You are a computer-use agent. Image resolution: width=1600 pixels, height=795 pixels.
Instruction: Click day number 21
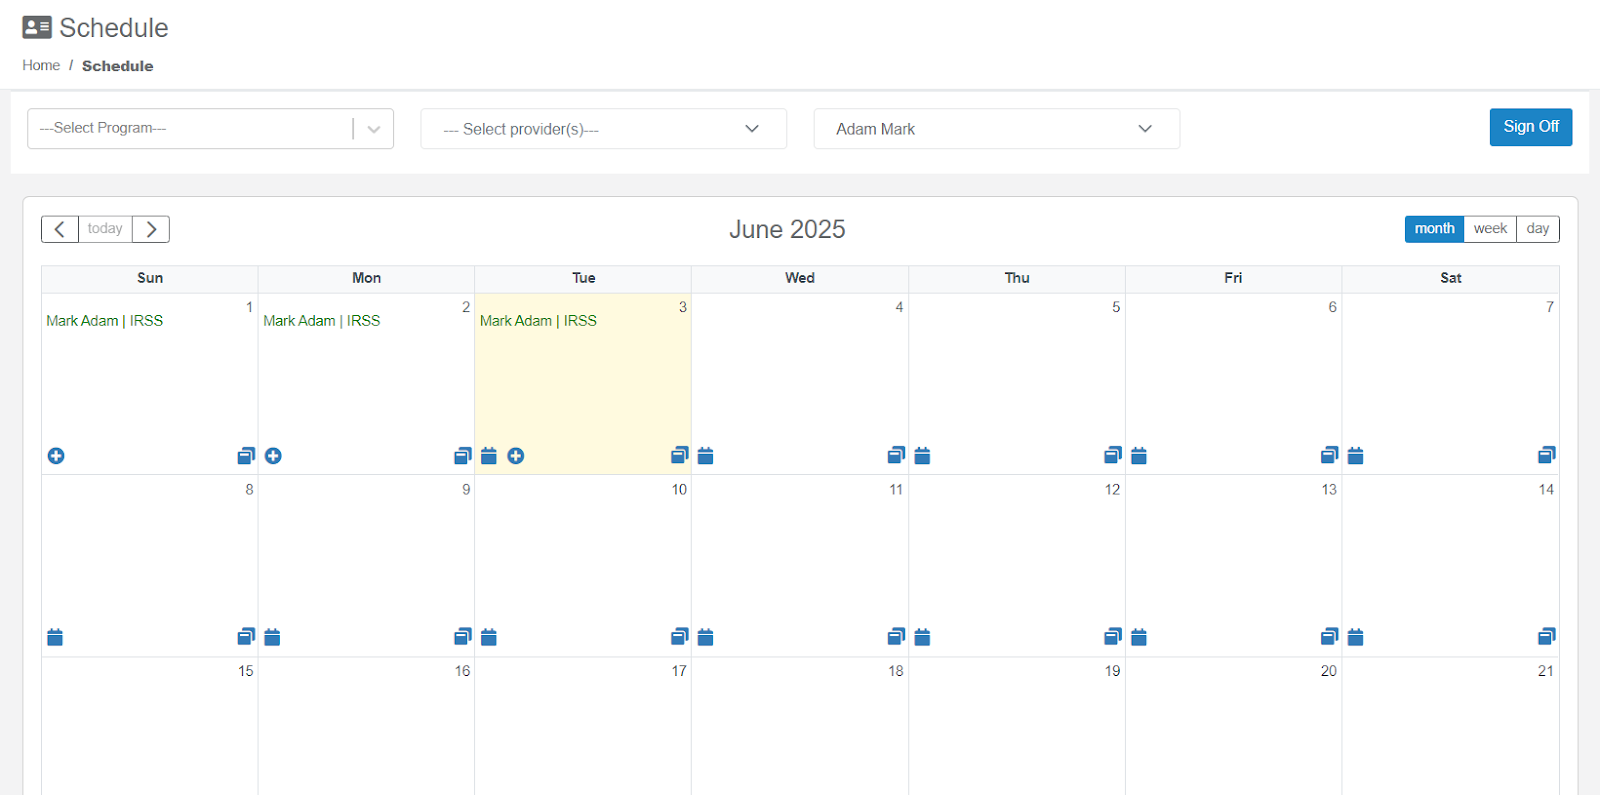click(x=1546, y=671)
